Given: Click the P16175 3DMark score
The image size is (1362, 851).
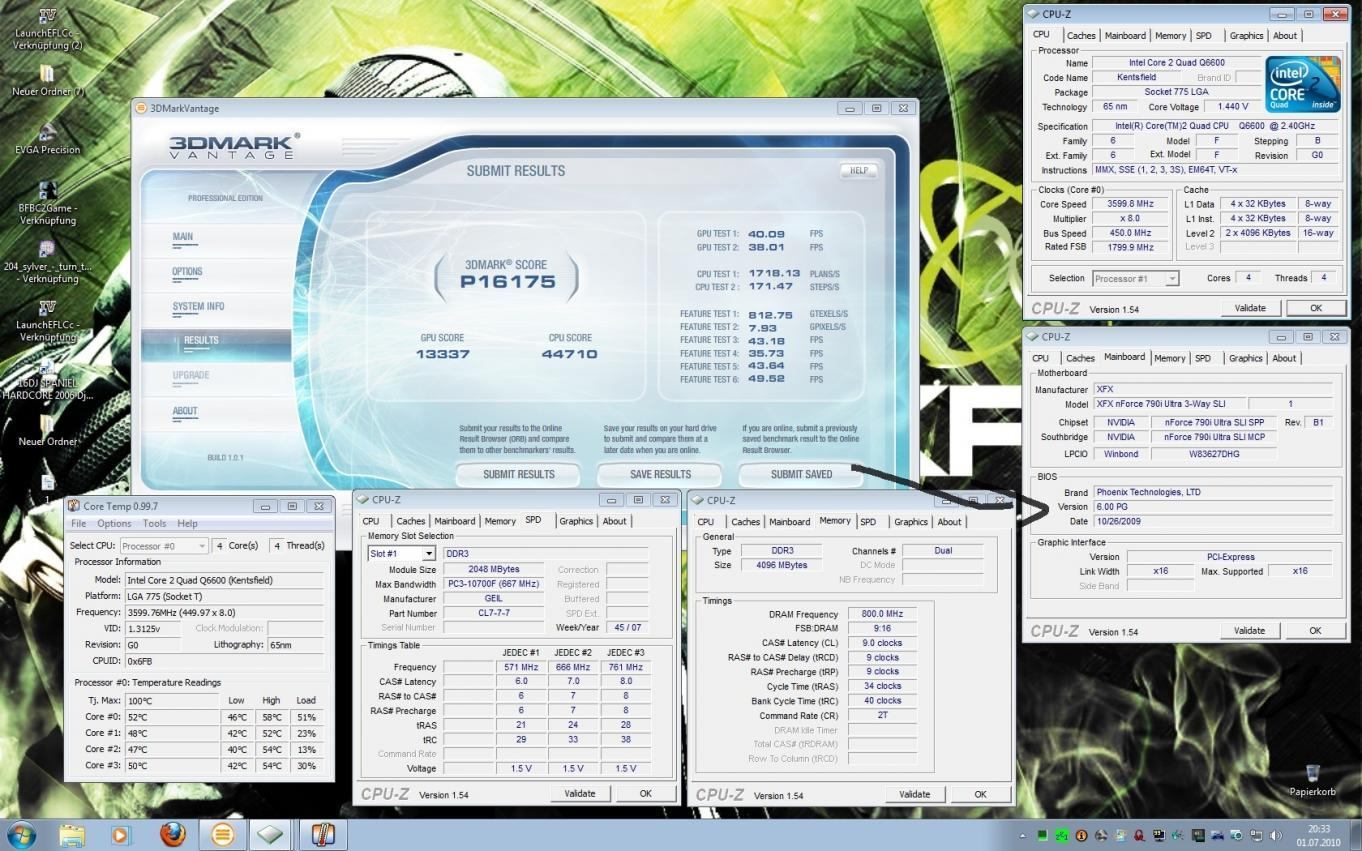Looking at the screenshot, I should (x=508, y=282).
